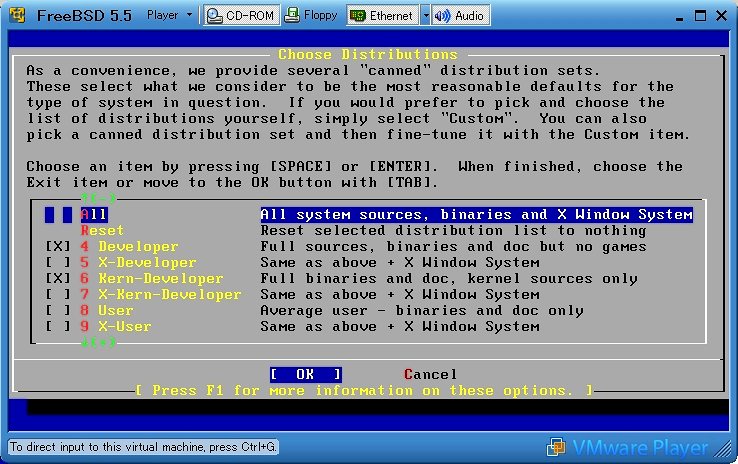
Task: Select the highlighted All distribution item
Action: tap(94, 215)
